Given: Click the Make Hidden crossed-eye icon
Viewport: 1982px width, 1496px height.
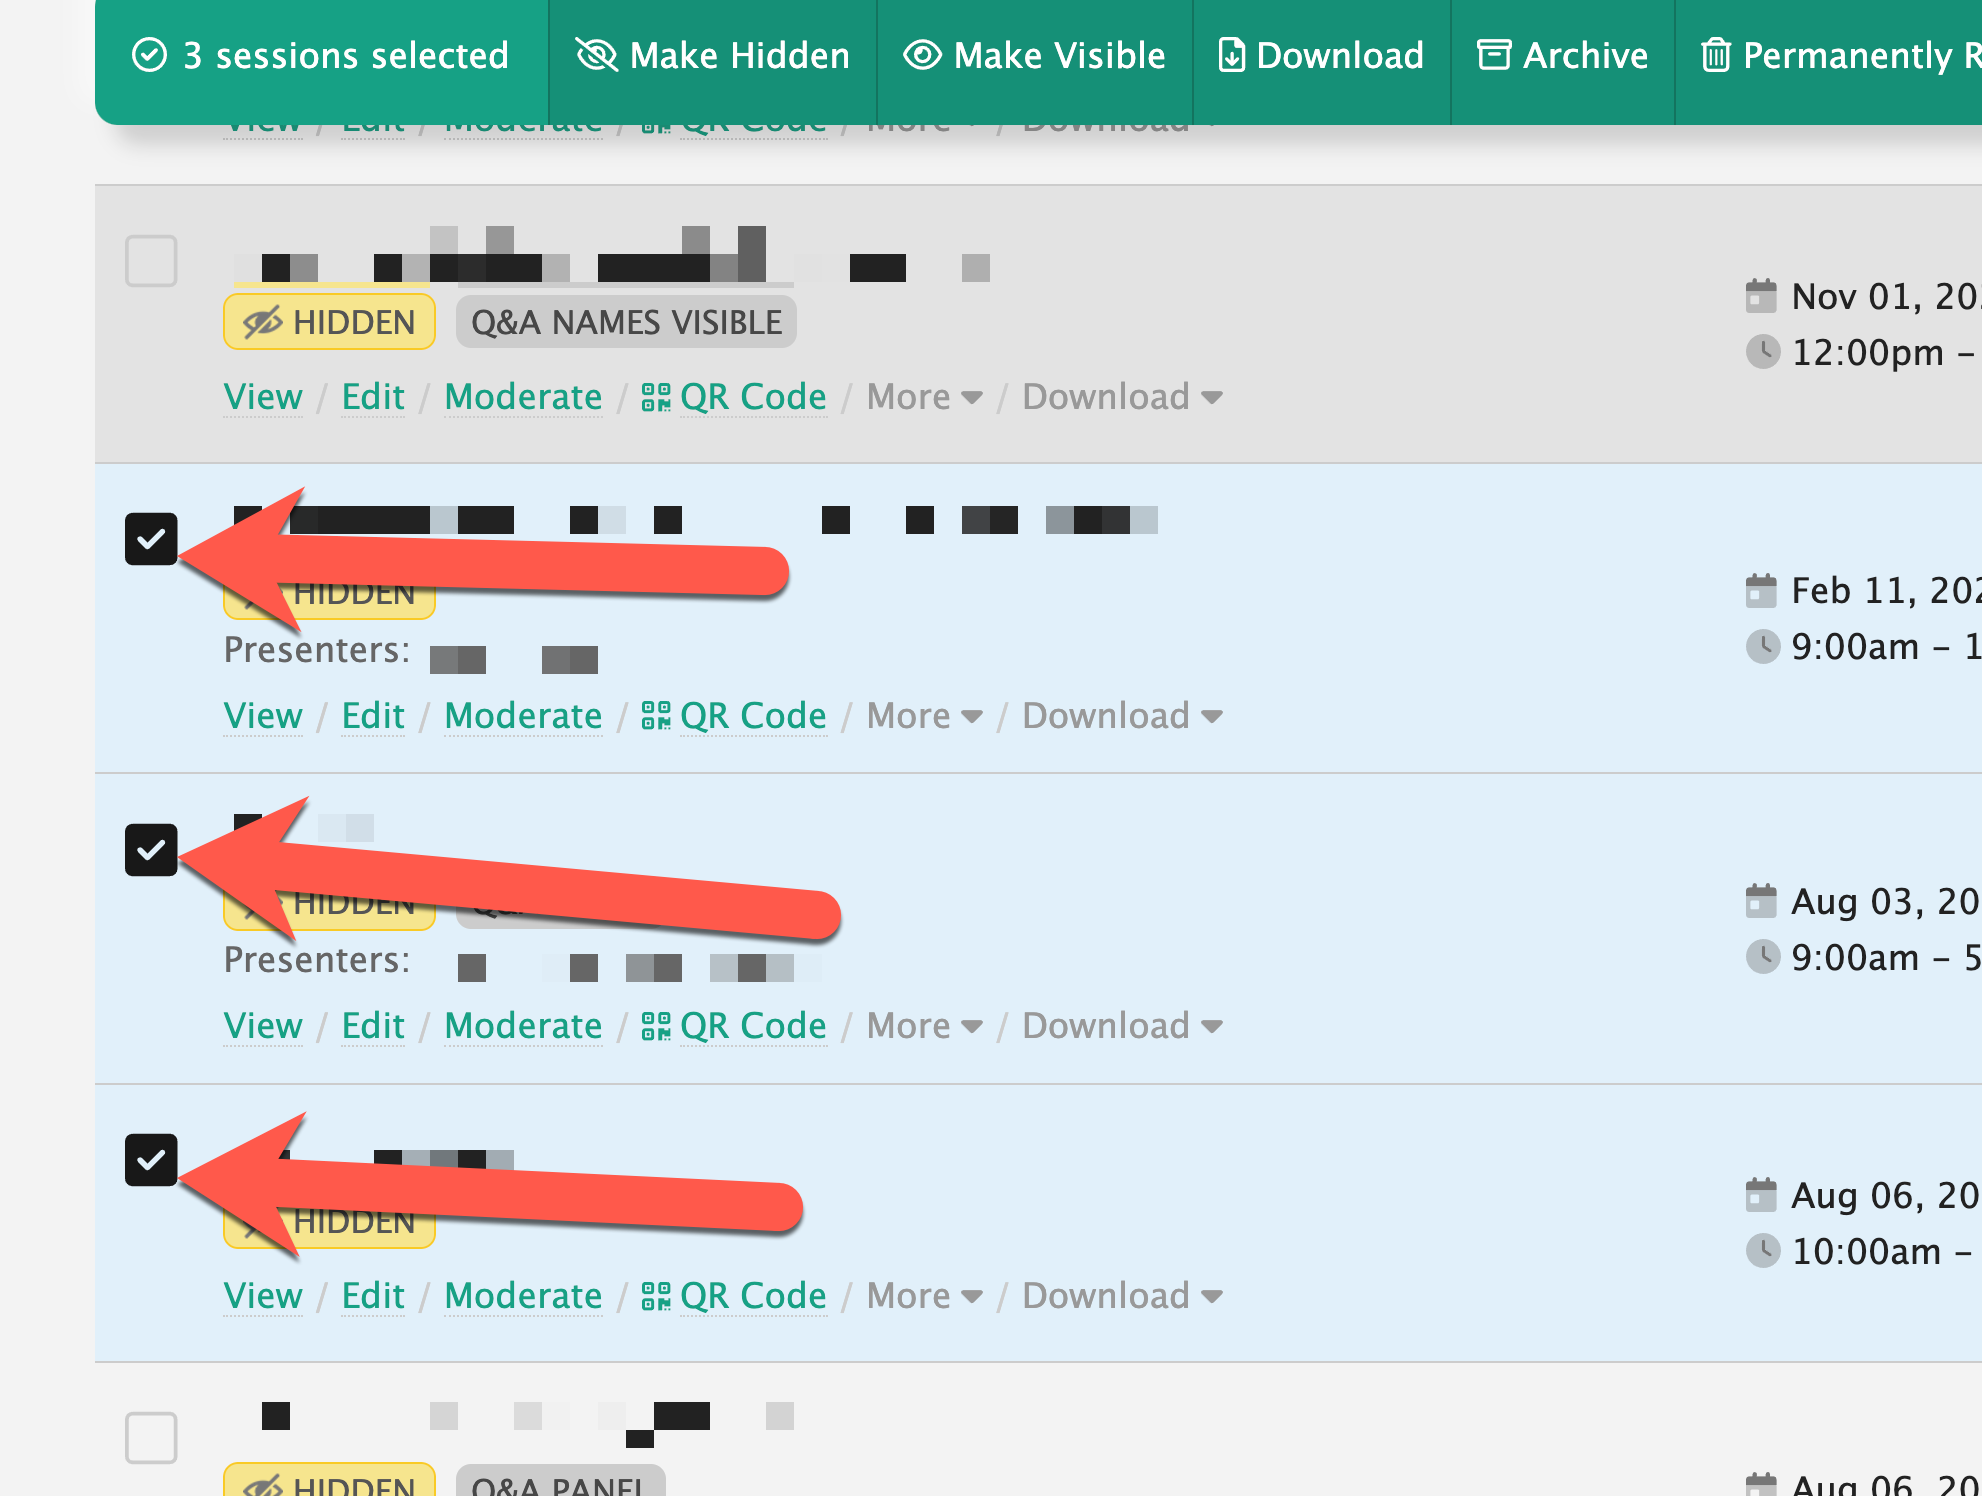Looking at the screenshot, I should pos(596,55).
